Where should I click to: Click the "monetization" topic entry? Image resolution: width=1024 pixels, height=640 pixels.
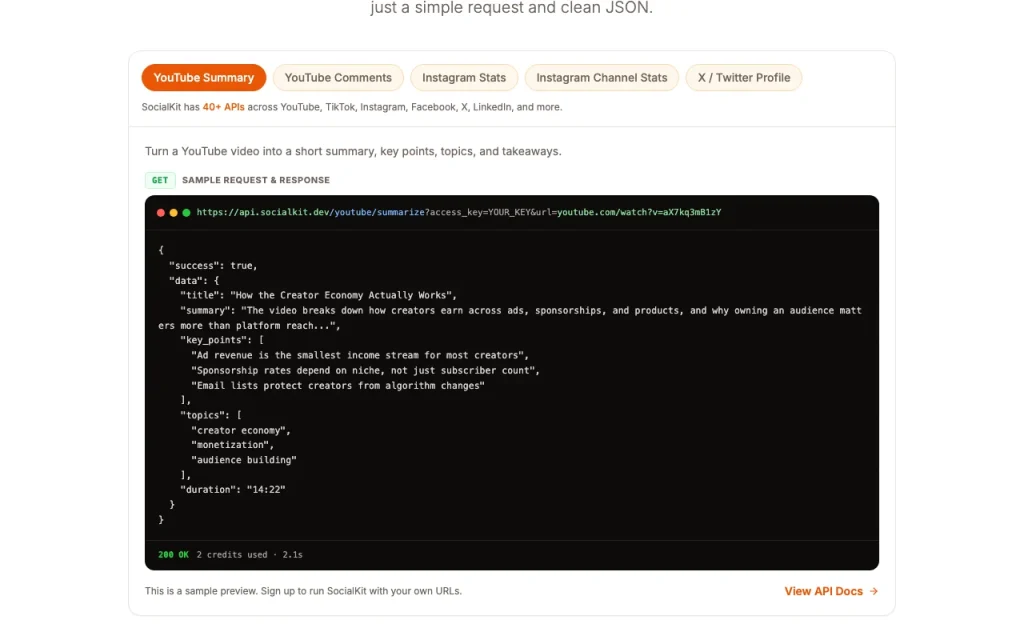tap(232, 445)
